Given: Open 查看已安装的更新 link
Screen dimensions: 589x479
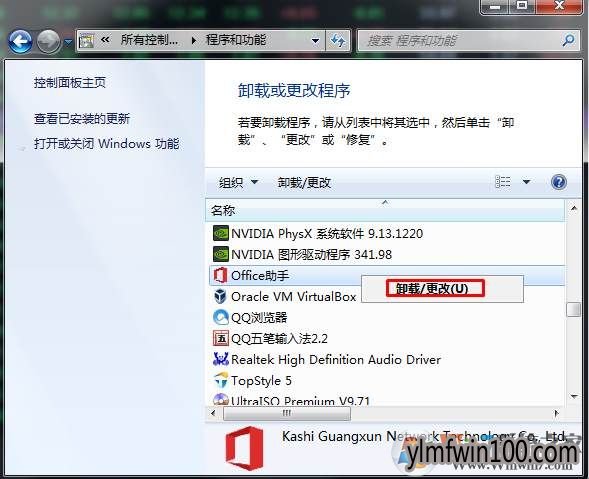Looking at the screenshot, I should [82, 119].
